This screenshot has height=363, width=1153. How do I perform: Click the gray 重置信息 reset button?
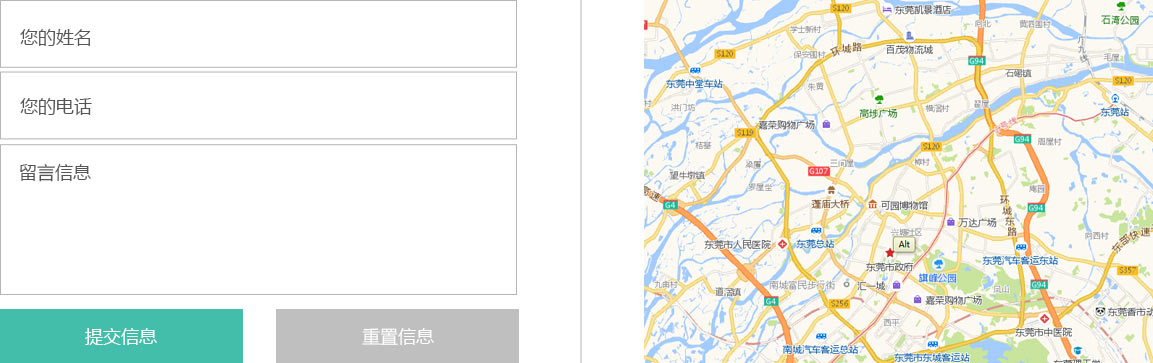point(397,336)
